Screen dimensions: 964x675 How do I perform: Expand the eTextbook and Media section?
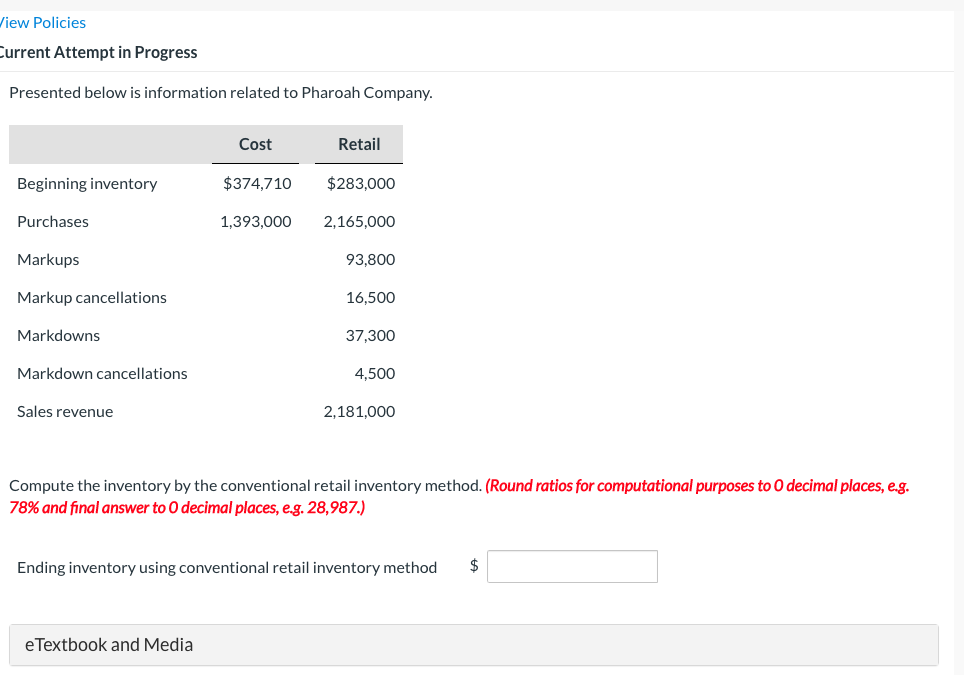pos(109,645)
